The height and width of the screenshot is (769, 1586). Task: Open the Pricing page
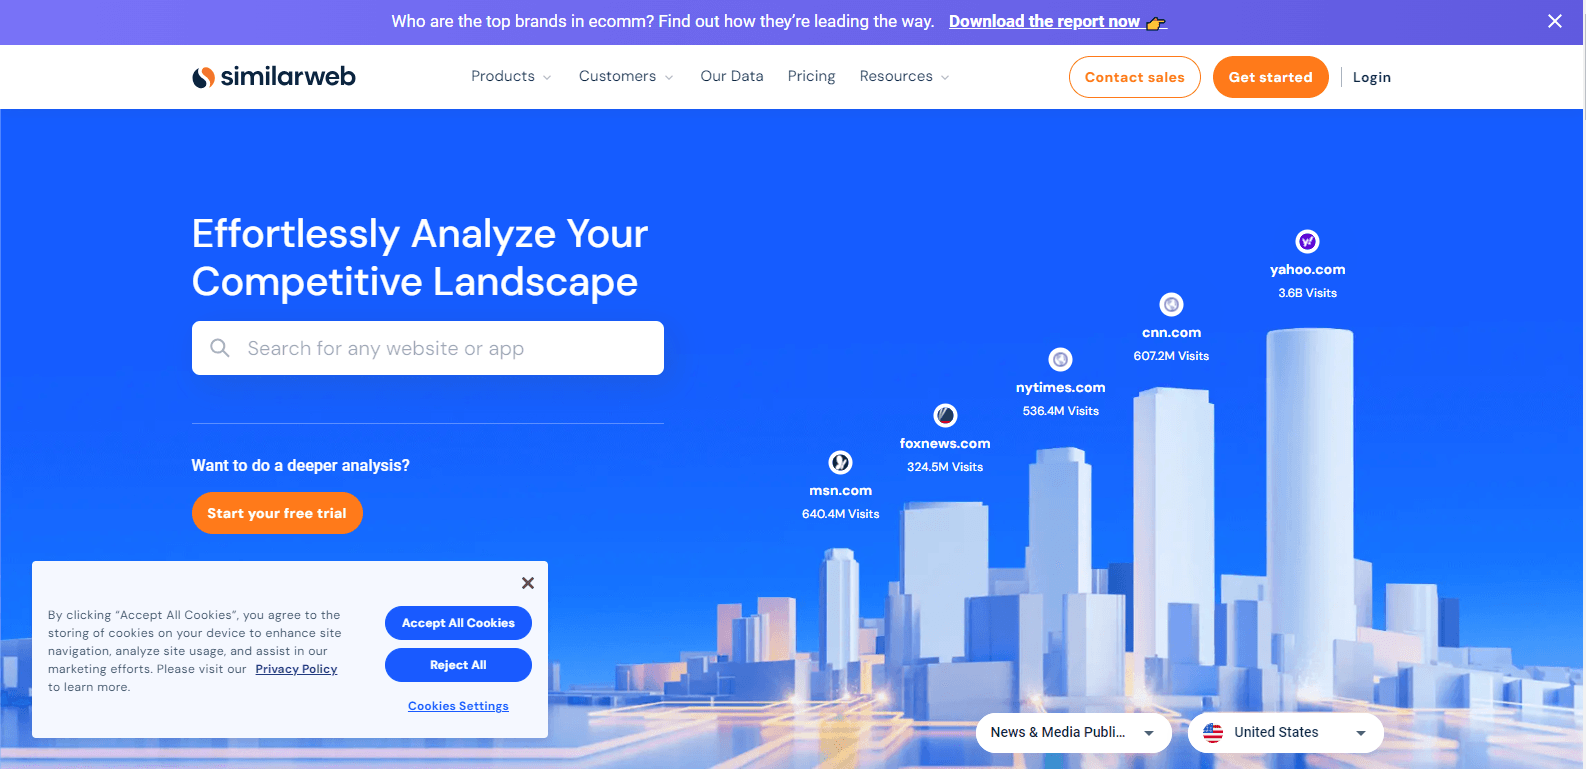(x=811, y=76)
